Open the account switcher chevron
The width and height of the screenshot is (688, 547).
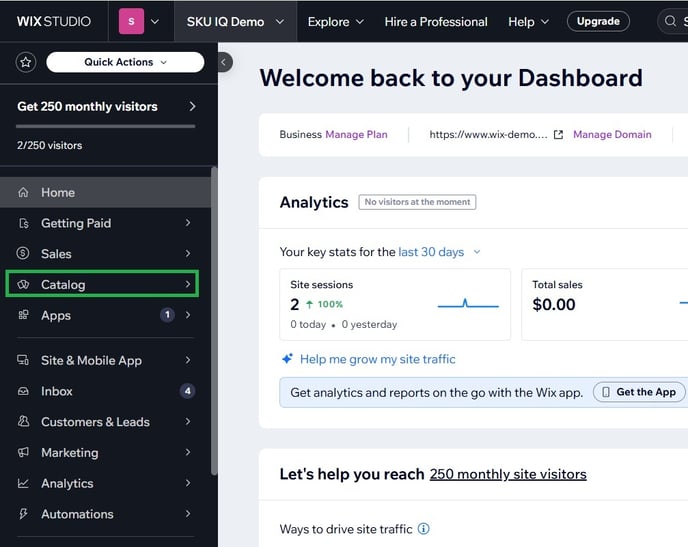155,21
